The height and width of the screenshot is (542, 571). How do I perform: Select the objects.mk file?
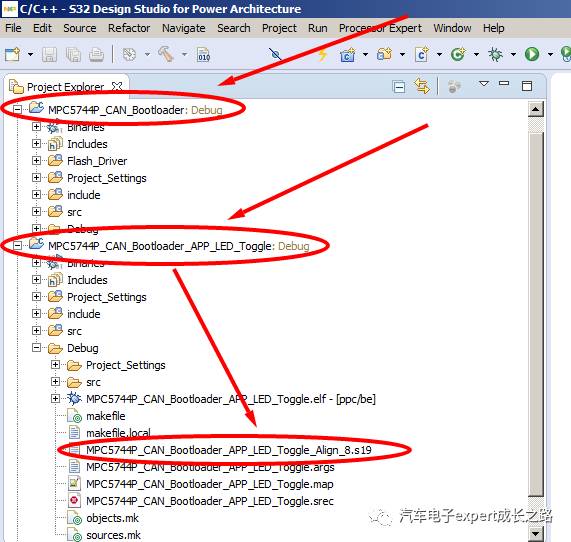click(x=112, y=518)
